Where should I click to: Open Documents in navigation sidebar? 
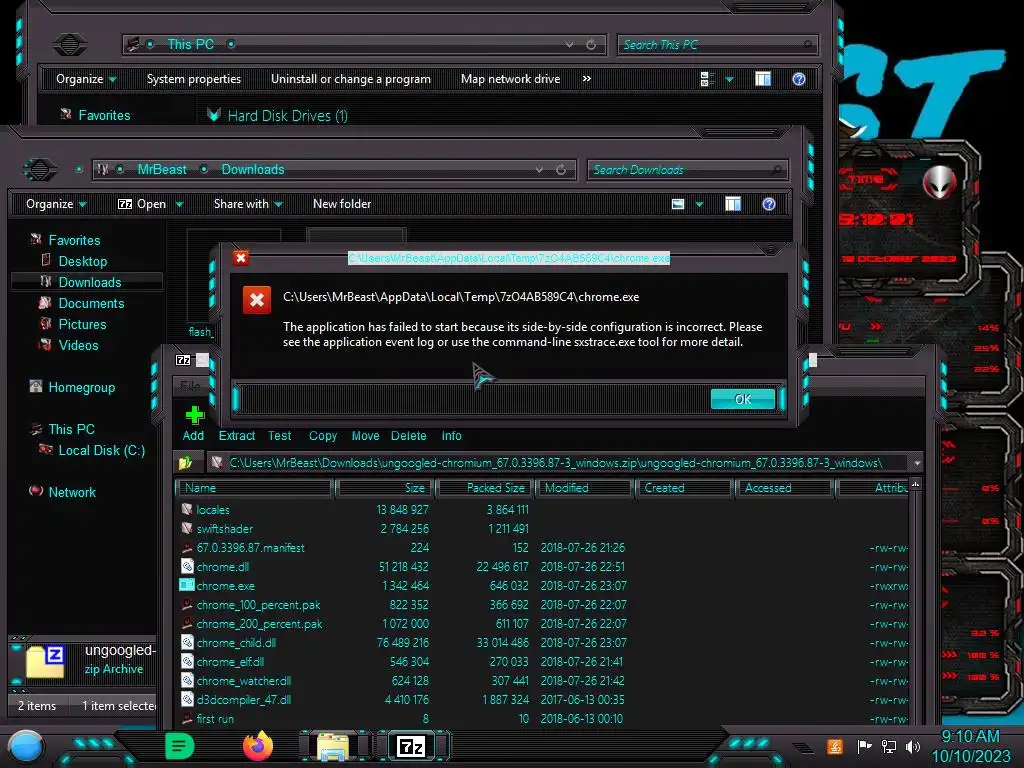[91, 303]
